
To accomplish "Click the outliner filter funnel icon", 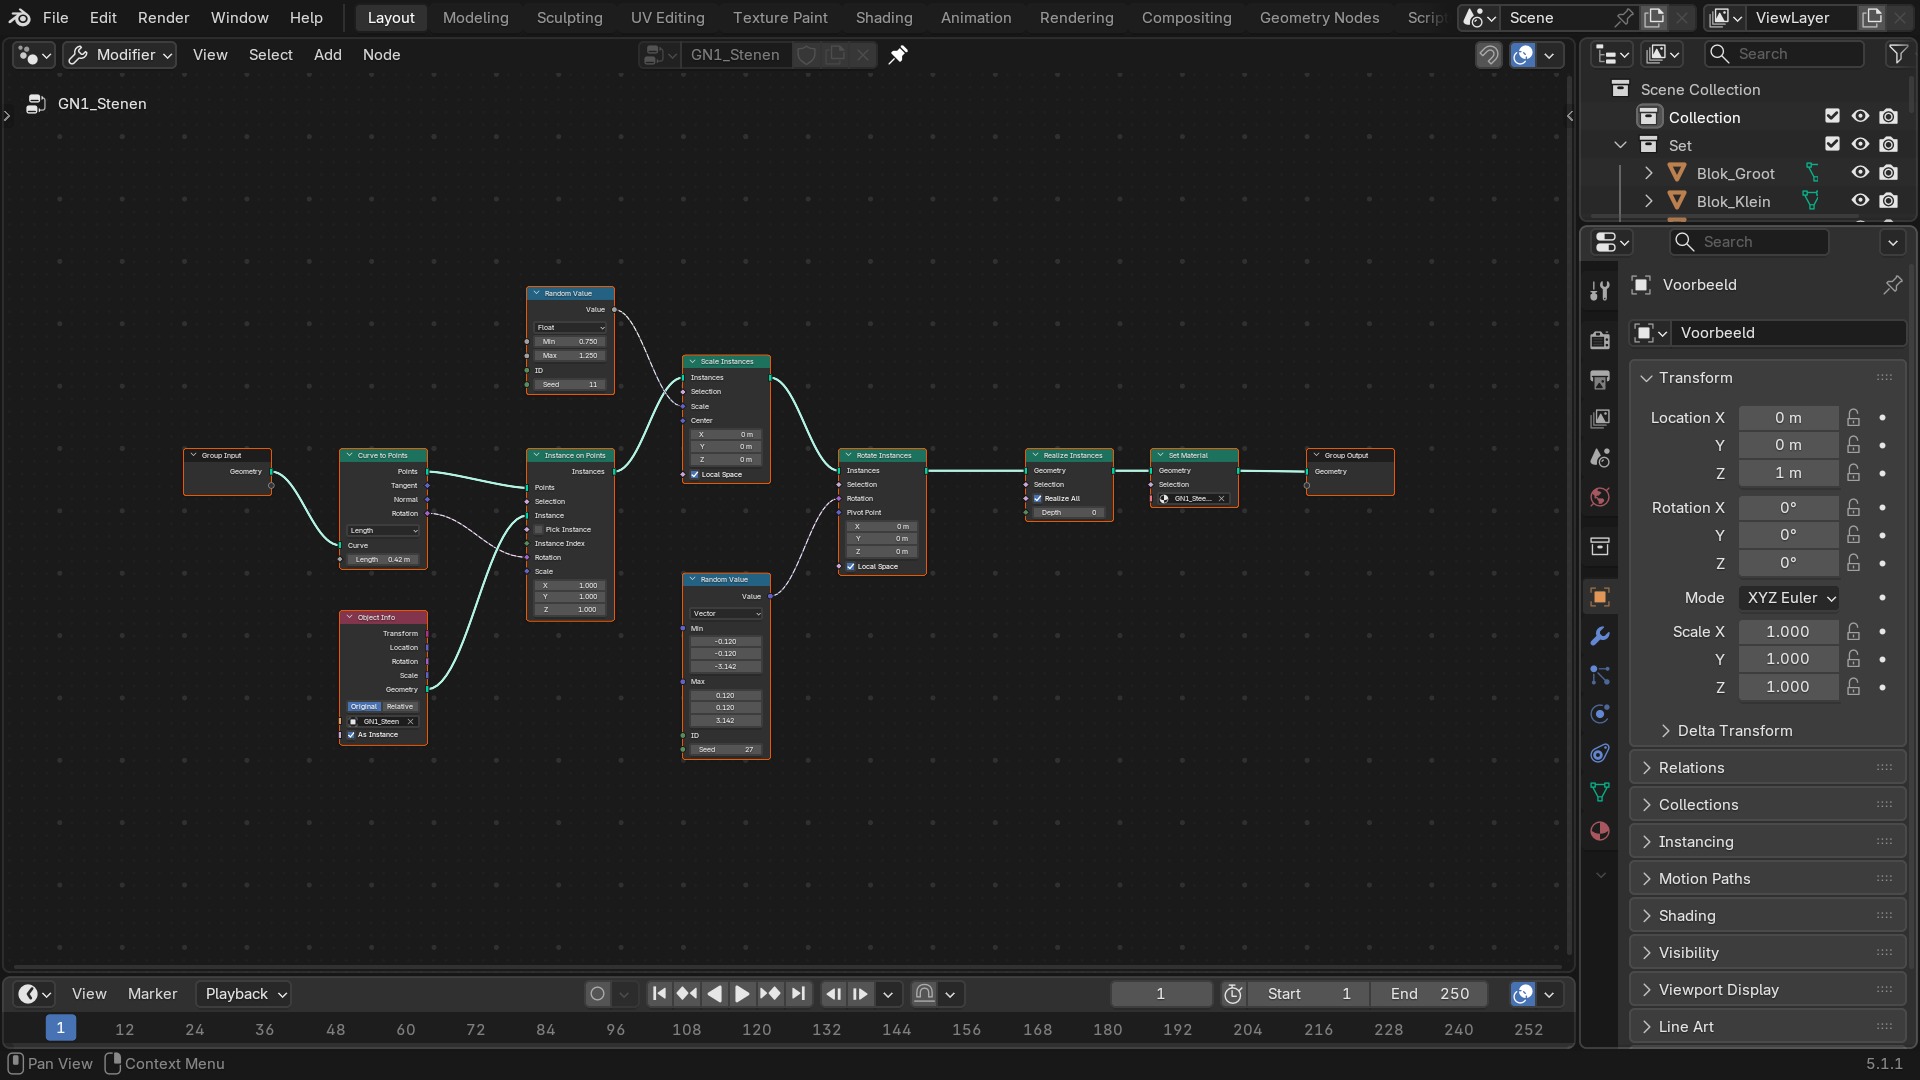I will click(x=1897, y=54).
